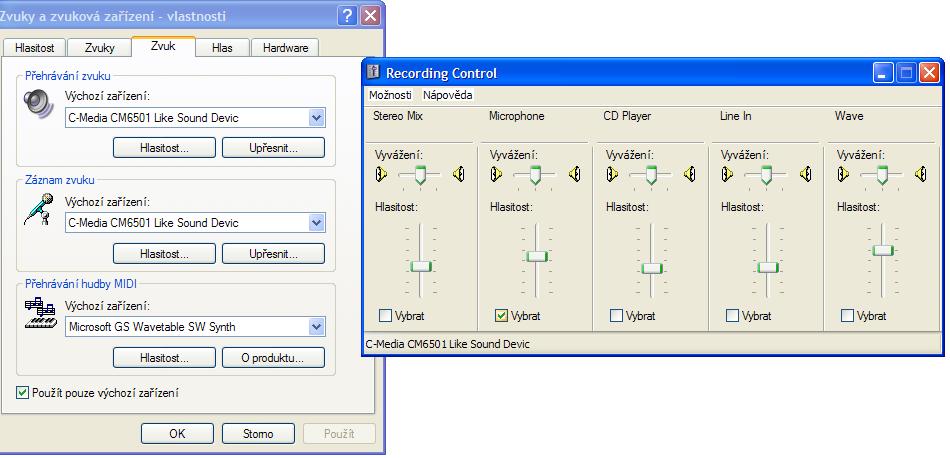Click the help question mark button
The image size is (950, 458).
point(346,16)
